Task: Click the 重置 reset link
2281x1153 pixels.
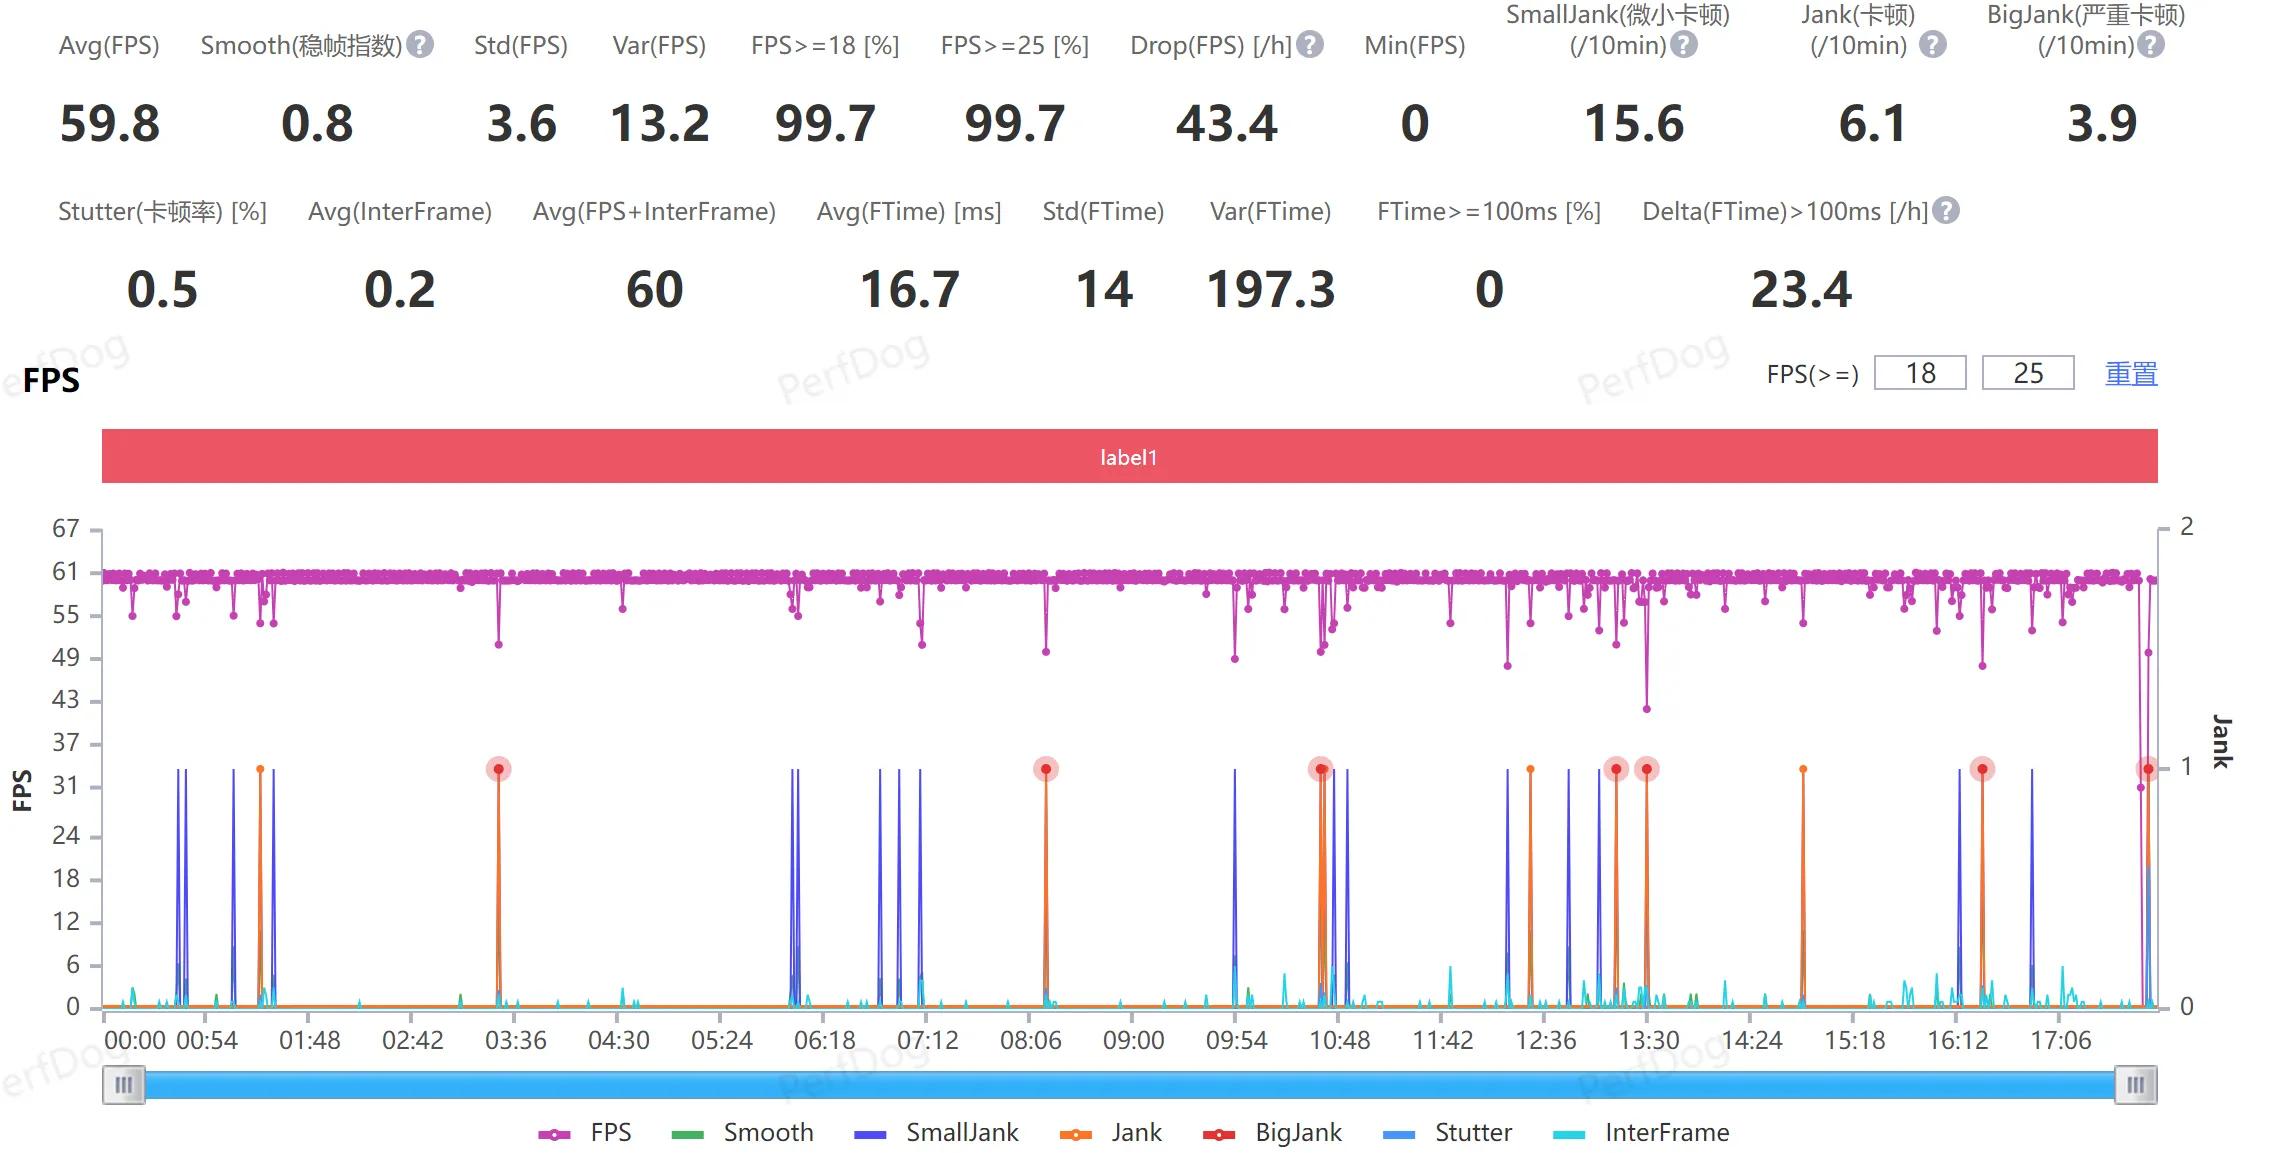Action: [2131, 374]
